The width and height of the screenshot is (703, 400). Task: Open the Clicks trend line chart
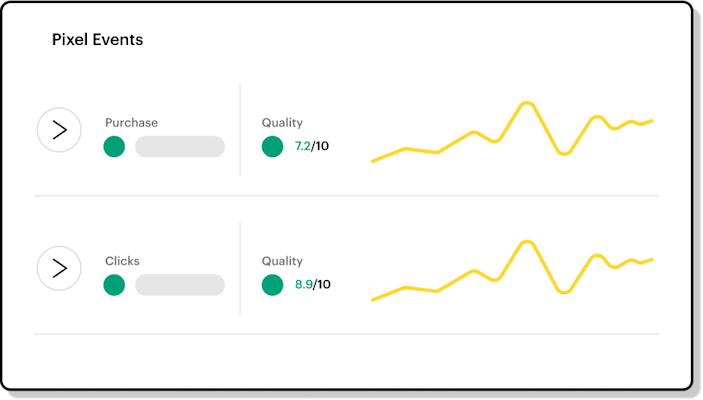click(x=512, y=270)
